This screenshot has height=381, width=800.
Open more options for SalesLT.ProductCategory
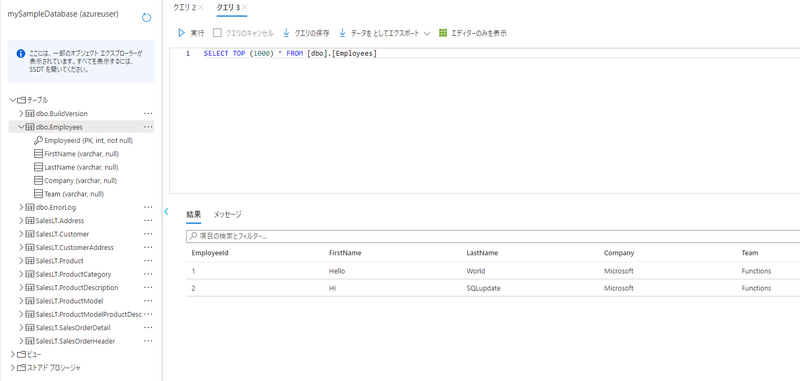[x=148, y=274]
